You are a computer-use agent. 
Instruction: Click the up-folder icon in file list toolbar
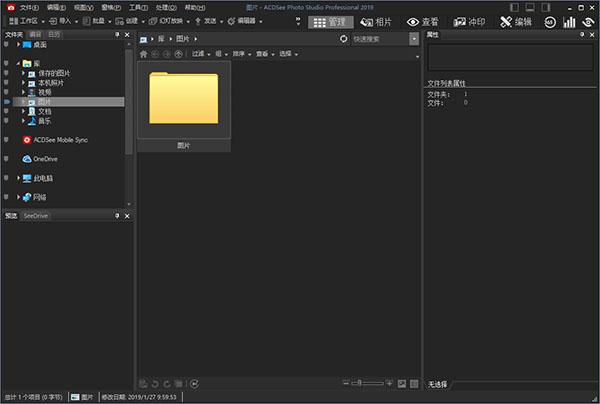click(x=178, y=54)
